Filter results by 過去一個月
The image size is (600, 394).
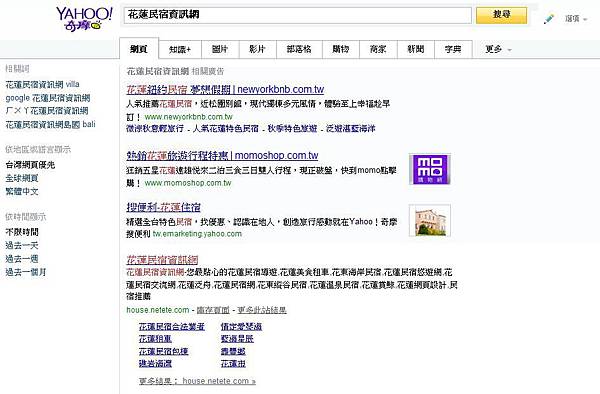[x=26, y=272]
